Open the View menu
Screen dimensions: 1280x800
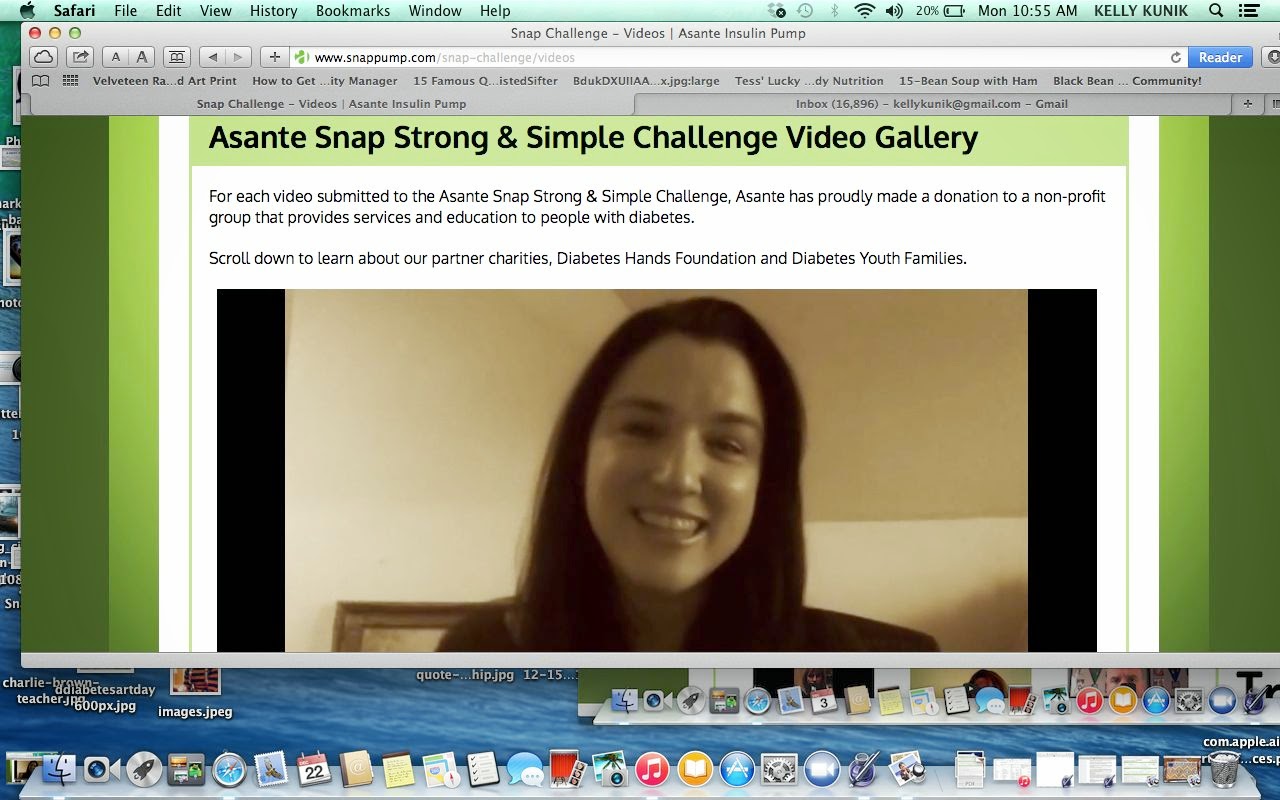[216, 11]
